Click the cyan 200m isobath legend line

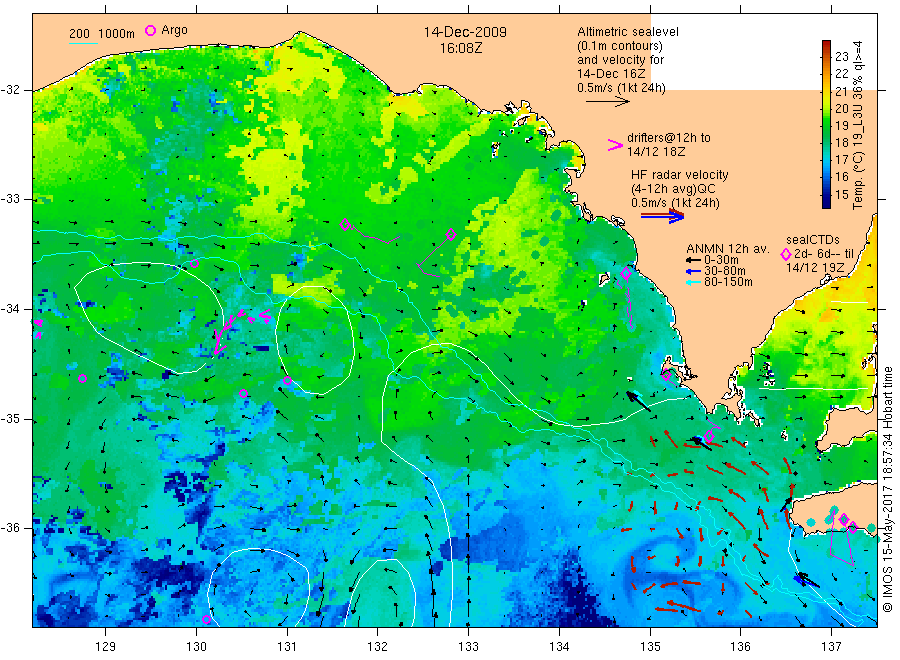coord(83,43)
